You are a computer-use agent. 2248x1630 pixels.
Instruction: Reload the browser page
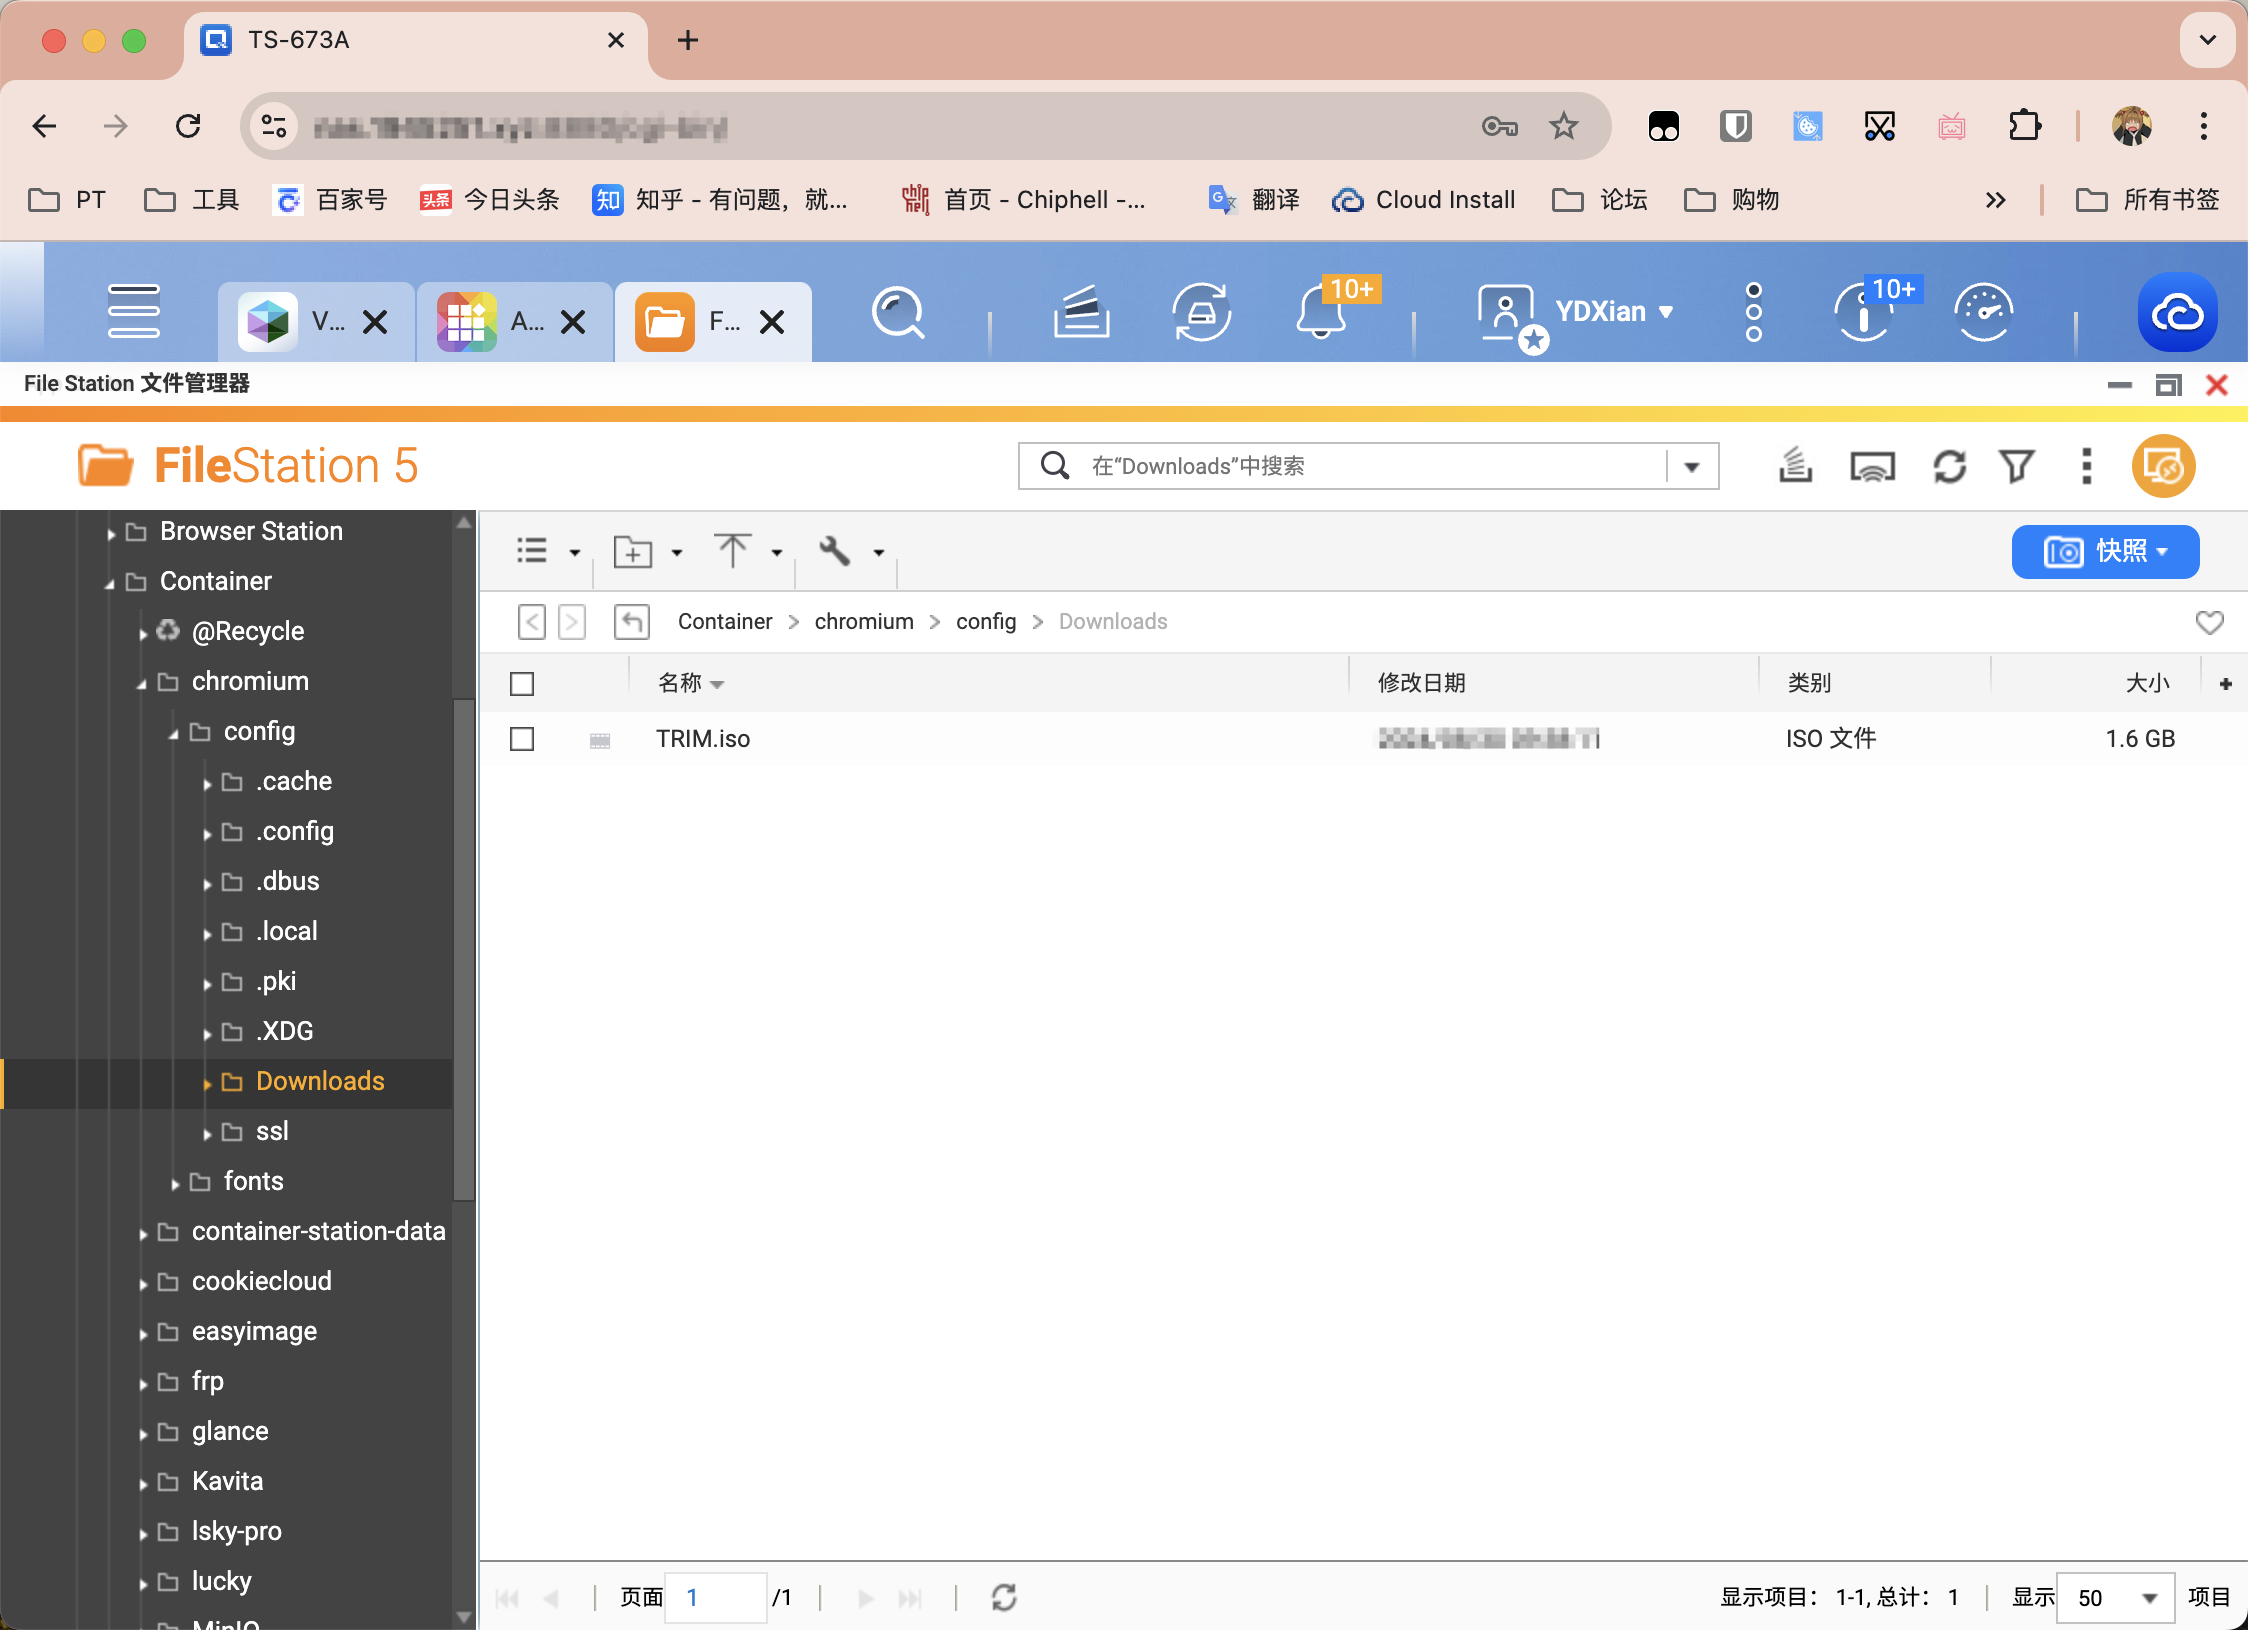point(188,126)
